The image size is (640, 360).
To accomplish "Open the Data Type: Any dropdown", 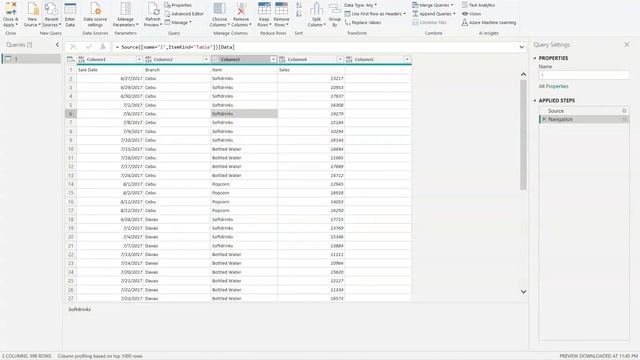I will tap(360, 5).
